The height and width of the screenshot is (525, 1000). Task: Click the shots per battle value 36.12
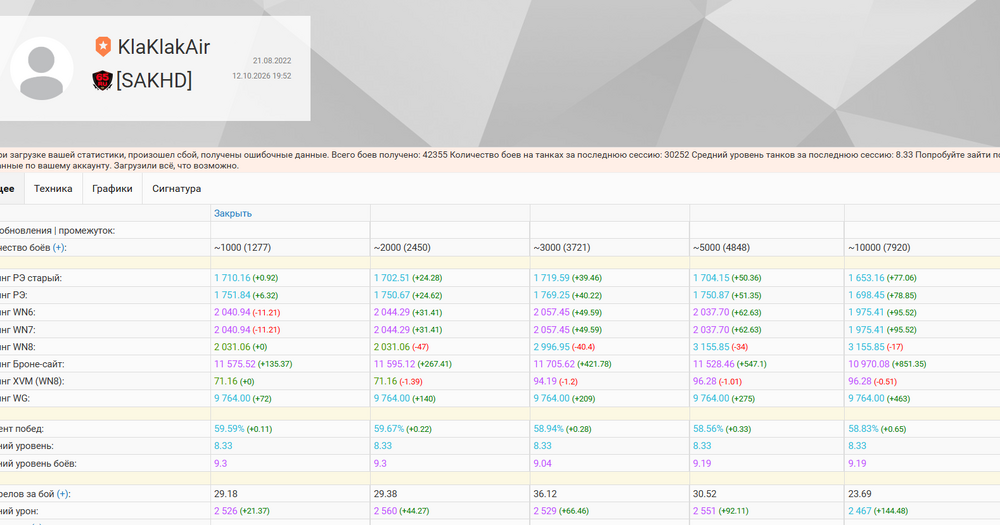(545, 494)
